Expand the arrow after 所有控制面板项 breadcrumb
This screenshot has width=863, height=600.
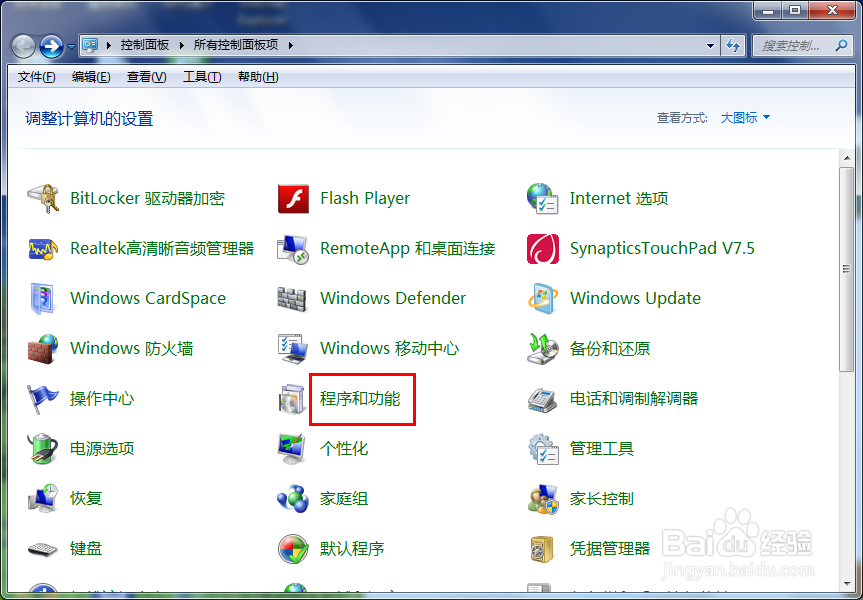click(x=290, y=45)
